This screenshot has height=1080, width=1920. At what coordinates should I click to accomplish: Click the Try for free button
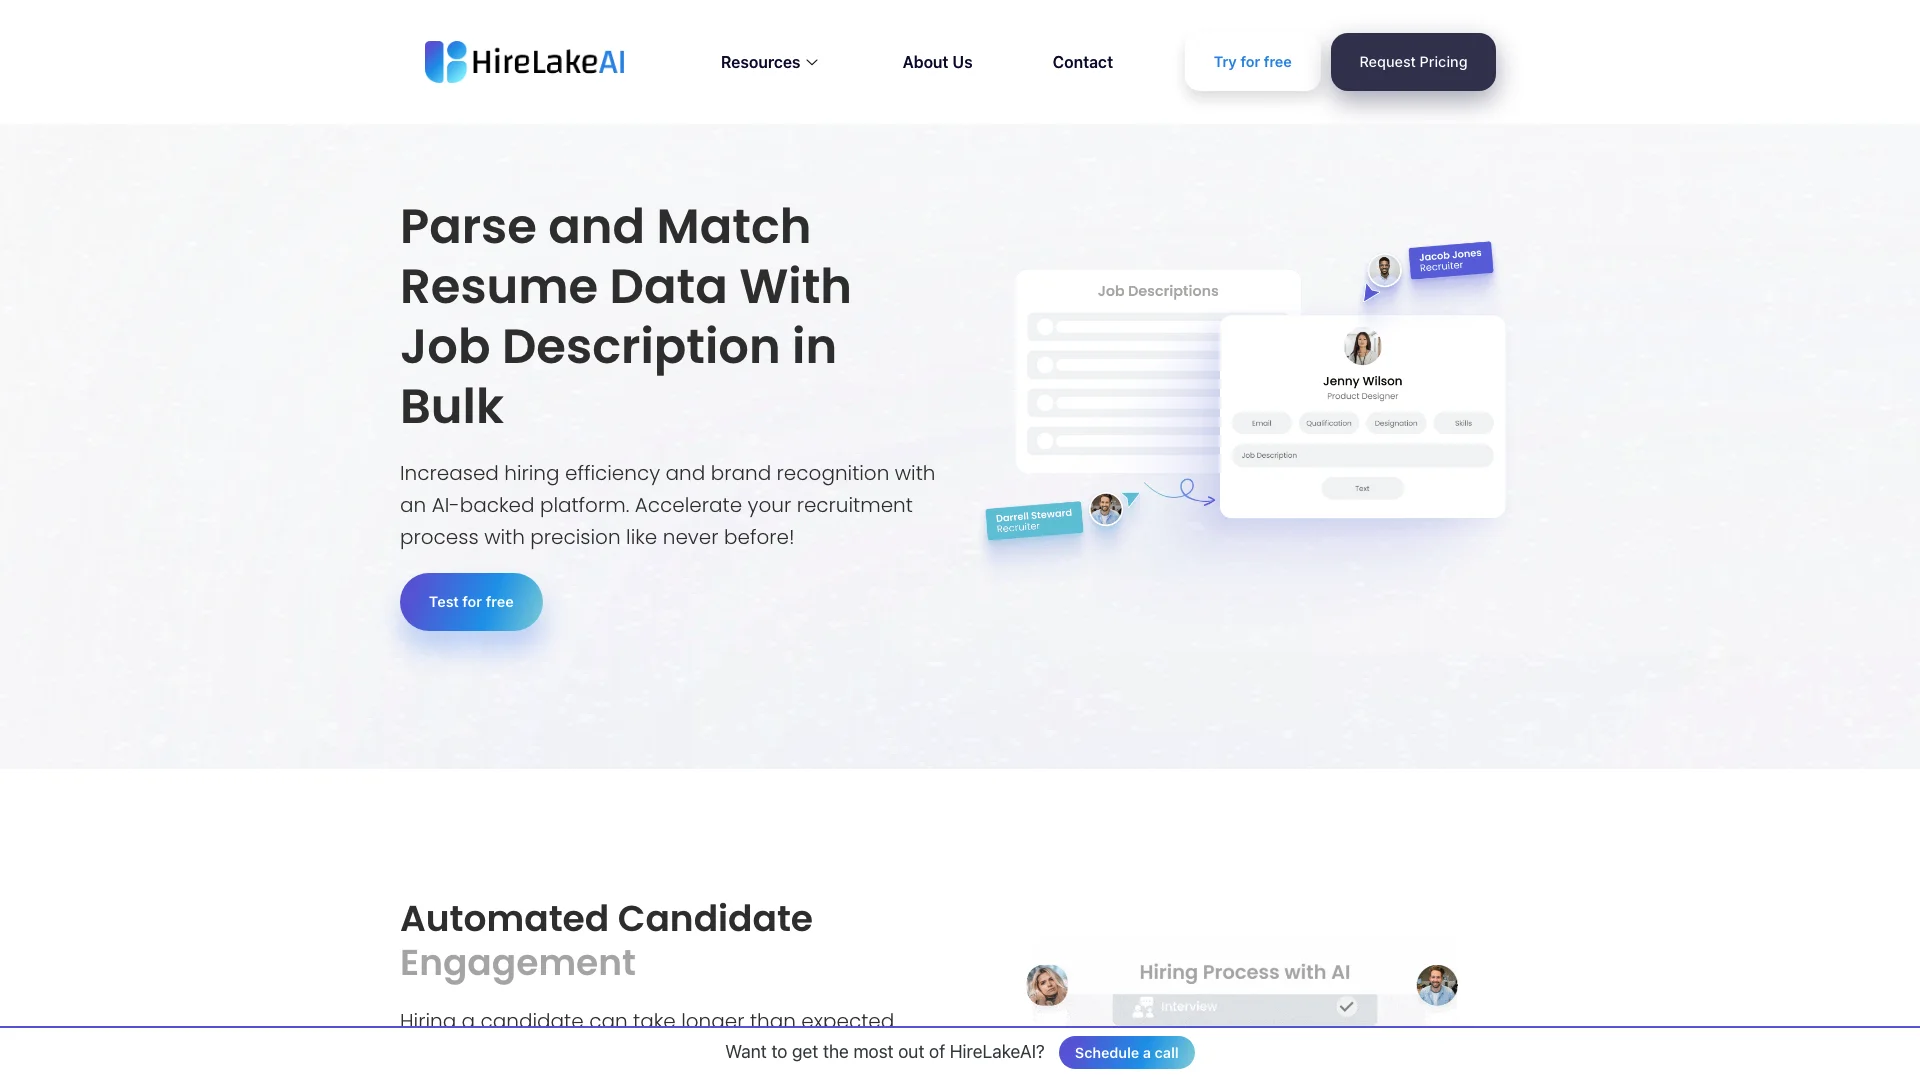(x=1251, y=62)
